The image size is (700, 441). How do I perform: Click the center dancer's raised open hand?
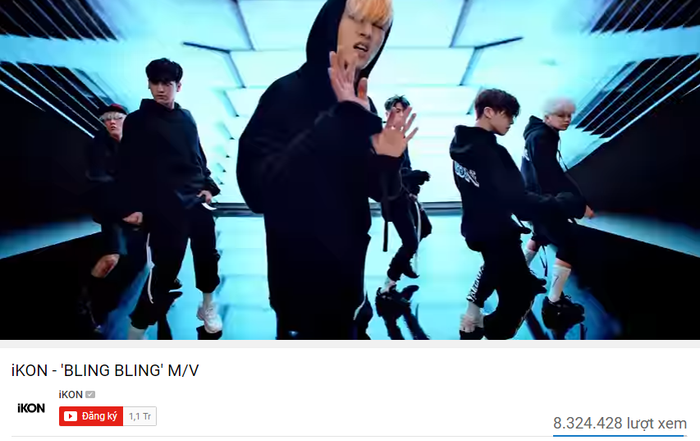[395, 131]
